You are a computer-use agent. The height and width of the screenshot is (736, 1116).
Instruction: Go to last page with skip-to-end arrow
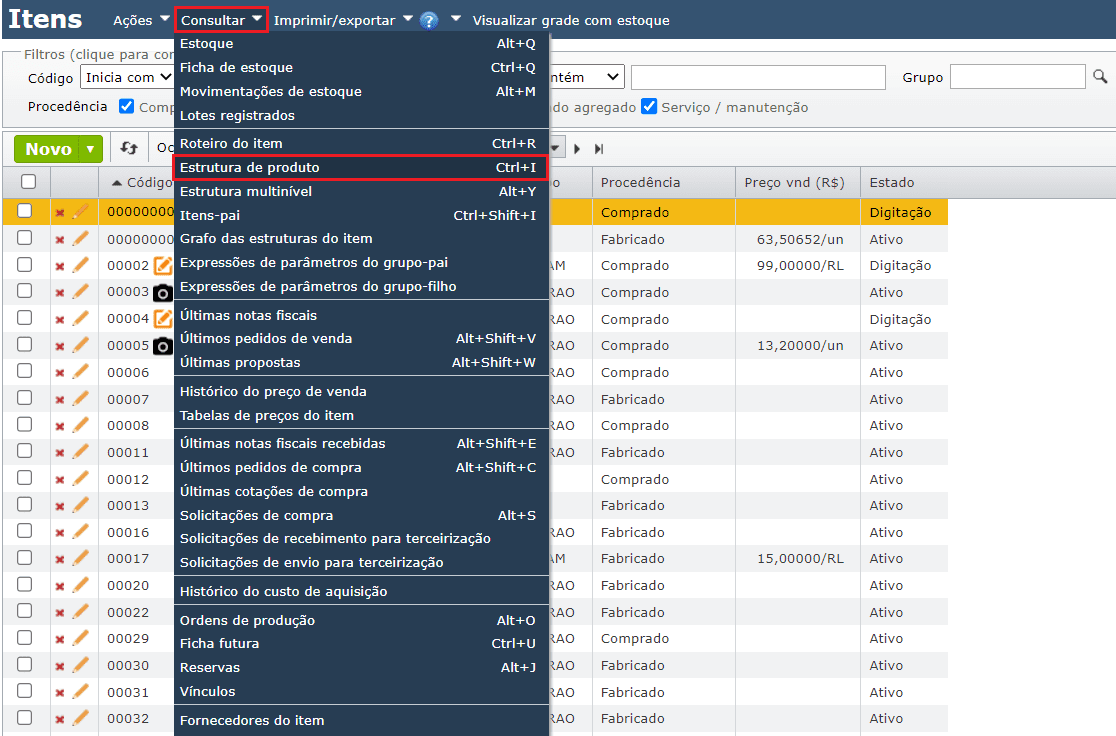[599, 149]
